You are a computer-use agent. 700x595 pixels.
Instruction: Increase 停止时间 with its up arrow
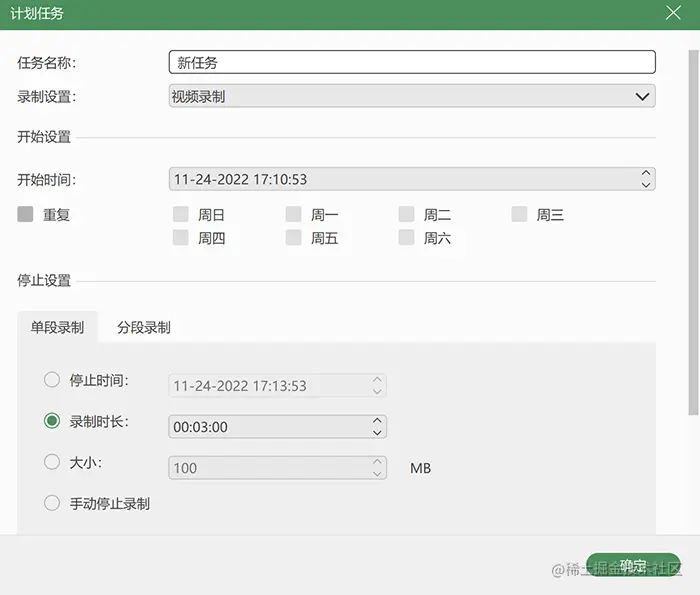point(377,379)
